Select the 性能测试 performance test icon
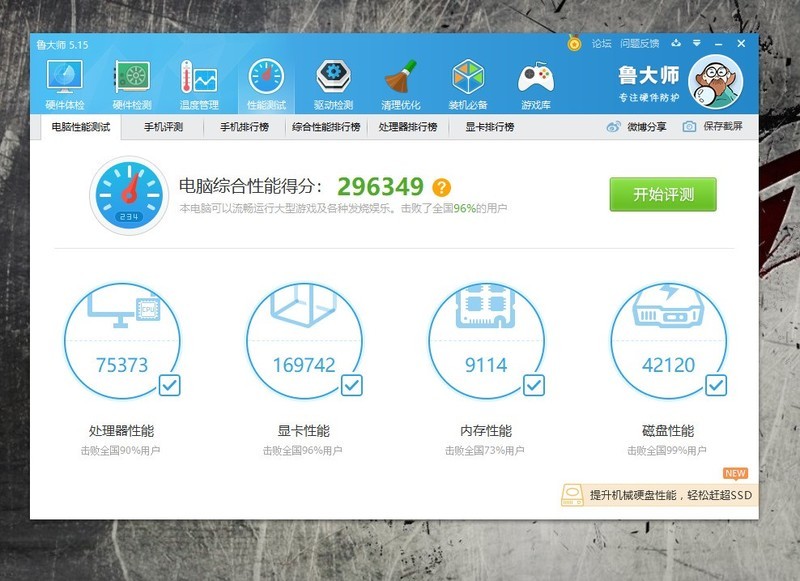The image size is (800, 581). tap(265, 80)
